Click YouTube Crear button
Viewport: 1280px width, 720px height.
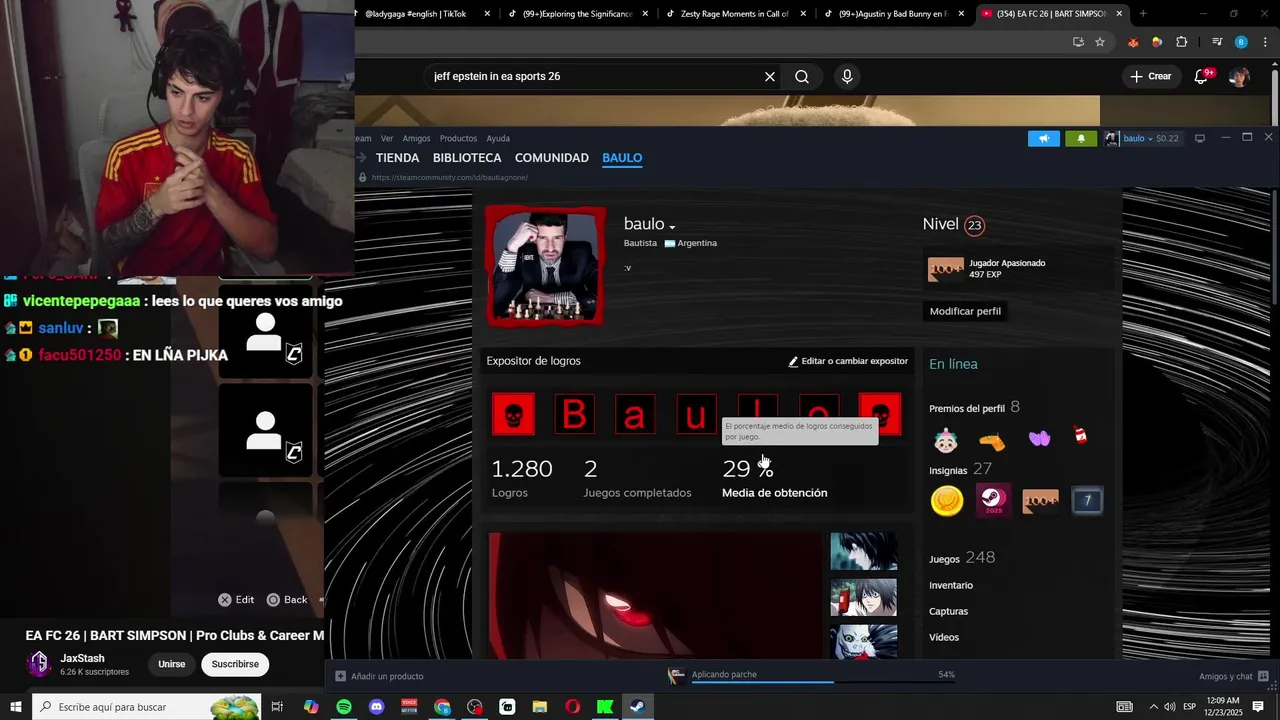point(1150,76)
